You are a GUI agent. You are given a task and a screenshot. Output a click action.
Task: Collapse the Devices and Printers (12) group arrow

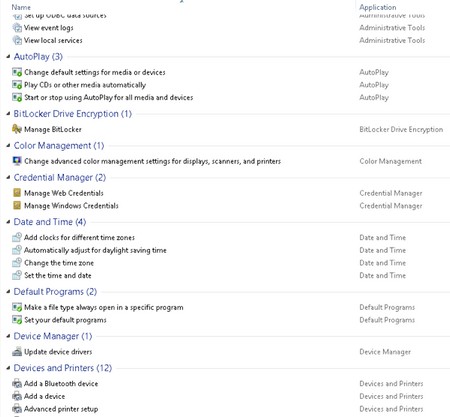pos(8,368)
